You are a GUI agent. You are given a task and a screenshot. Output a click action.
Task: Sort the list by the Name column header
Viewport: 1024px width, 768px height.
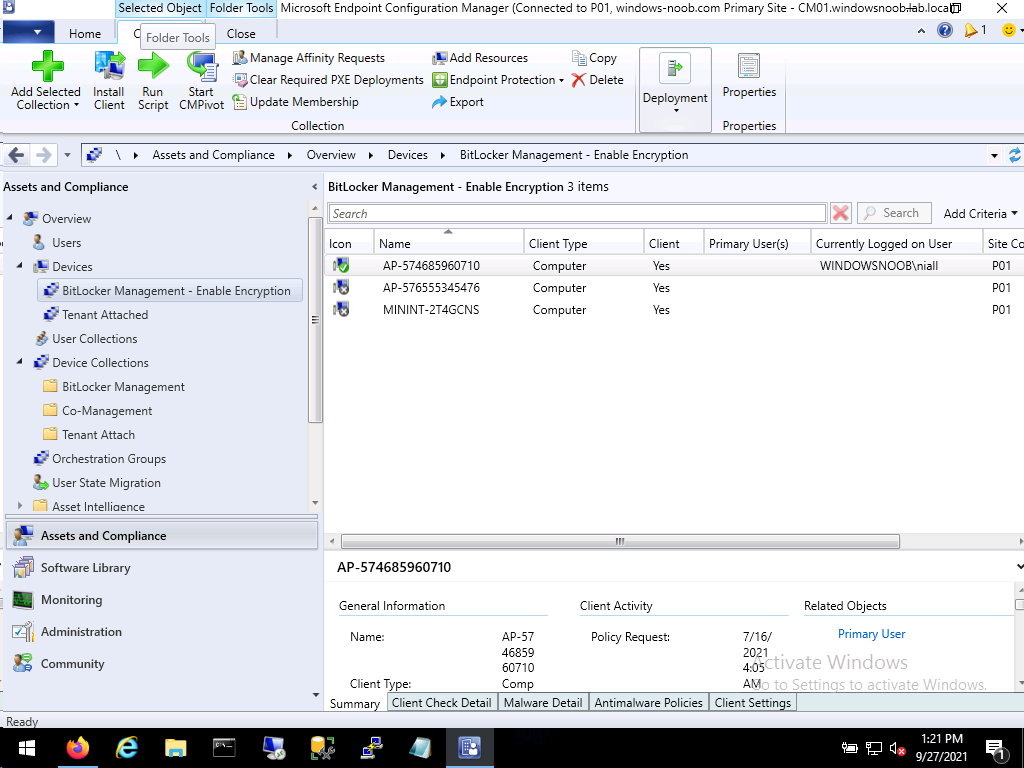pos(448,243)
